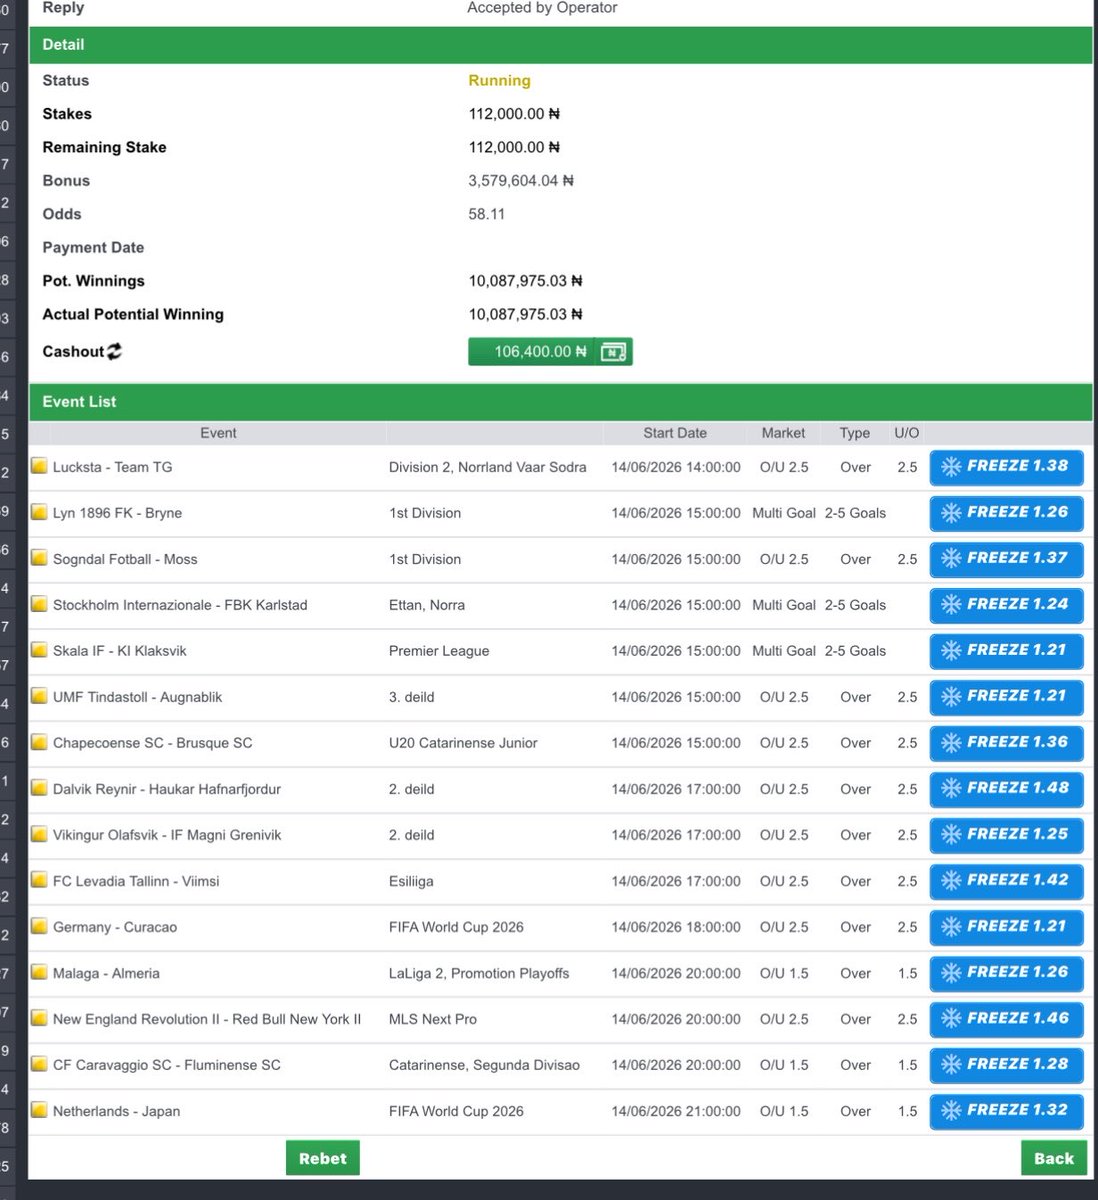Screen dimensions: 1098x1200
Task: Freeze Netherlands - Japan at 1.32
Action: (1006, 1111)
